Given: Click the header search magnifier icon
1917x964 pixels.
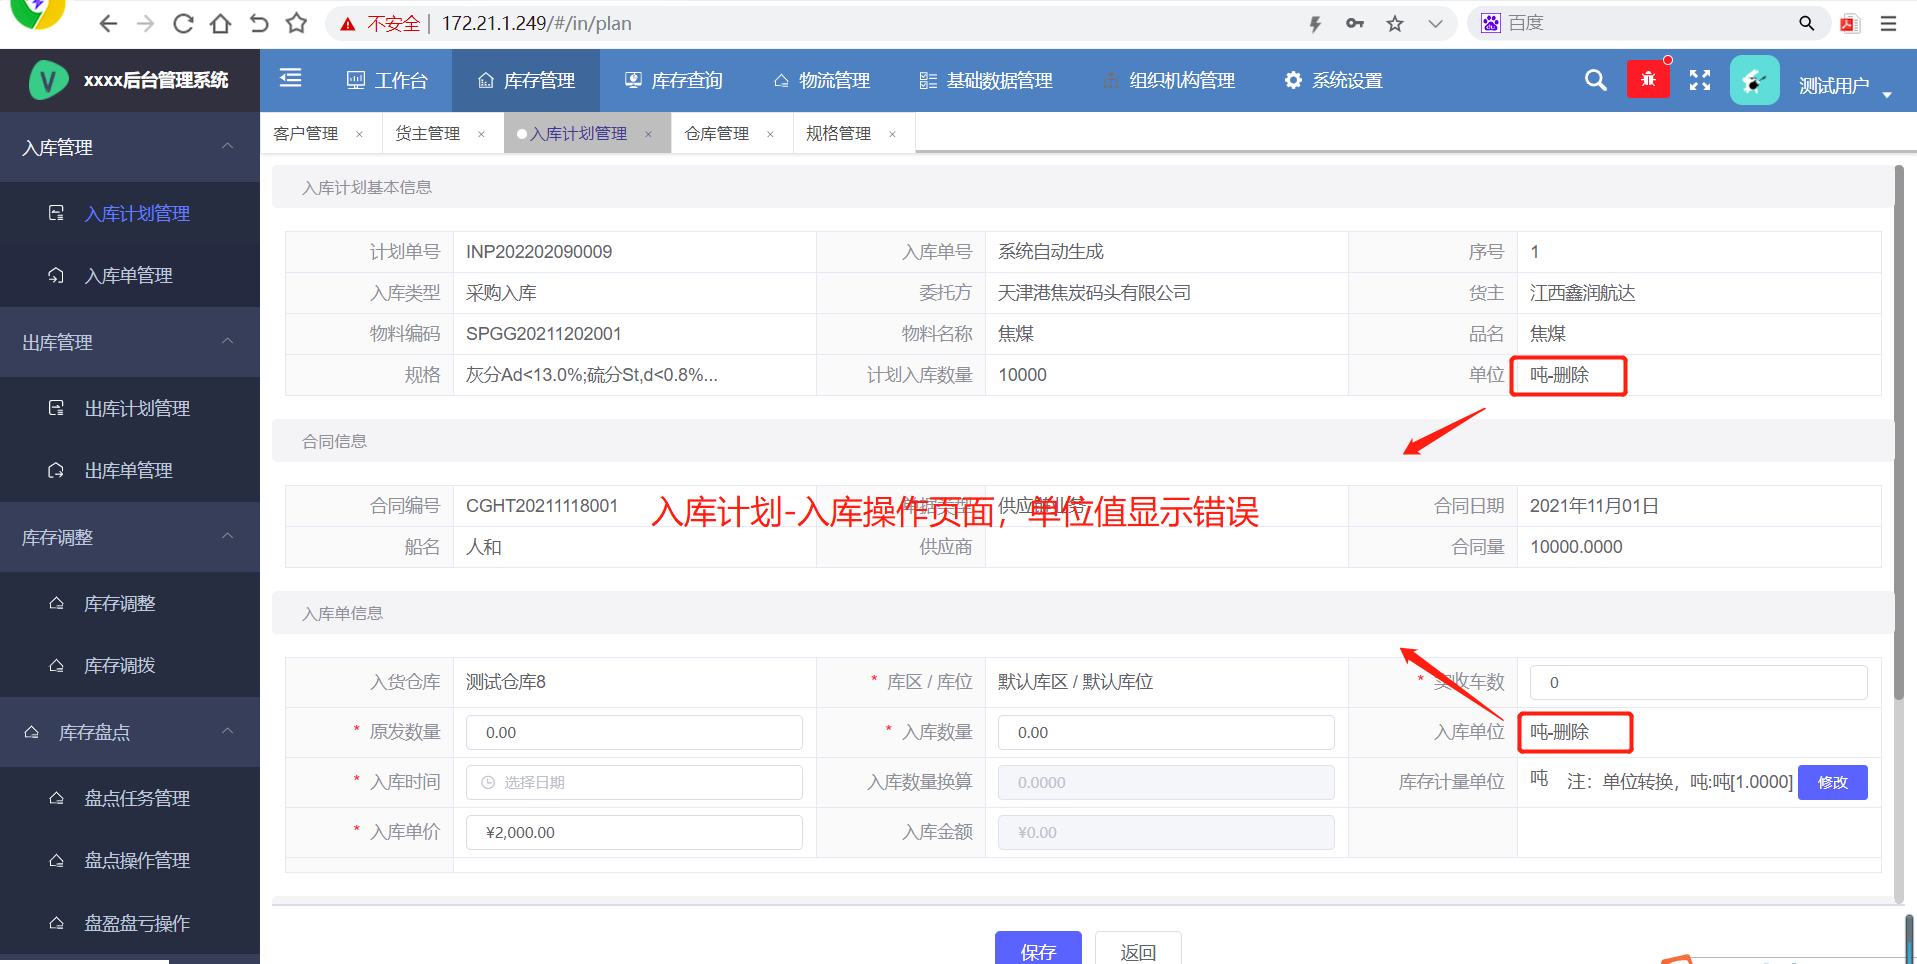Looking at the screenshot, I should click(x=1596, y=80).
